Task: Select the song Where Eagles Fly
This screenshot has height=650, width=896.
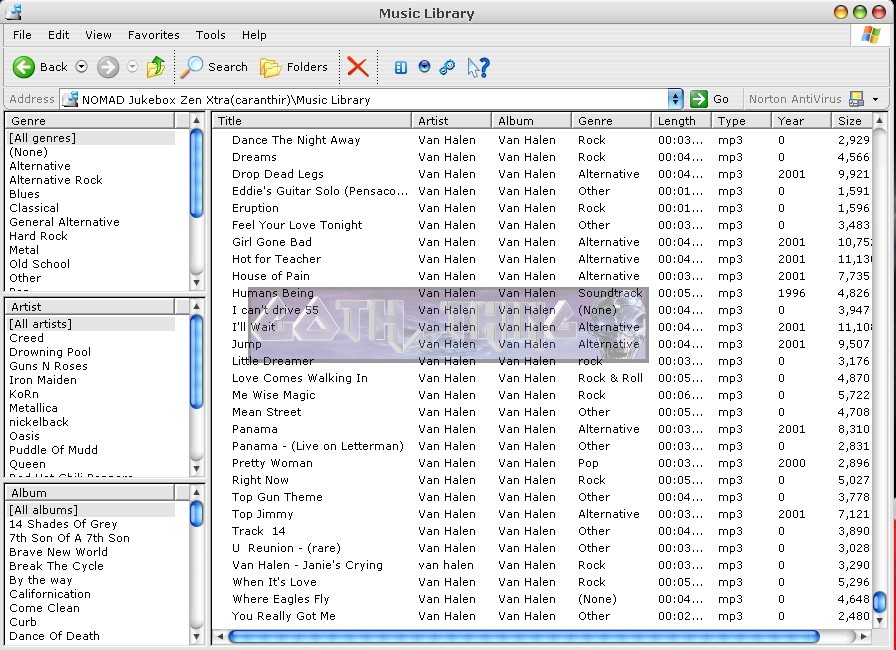Action: (281, 599)
